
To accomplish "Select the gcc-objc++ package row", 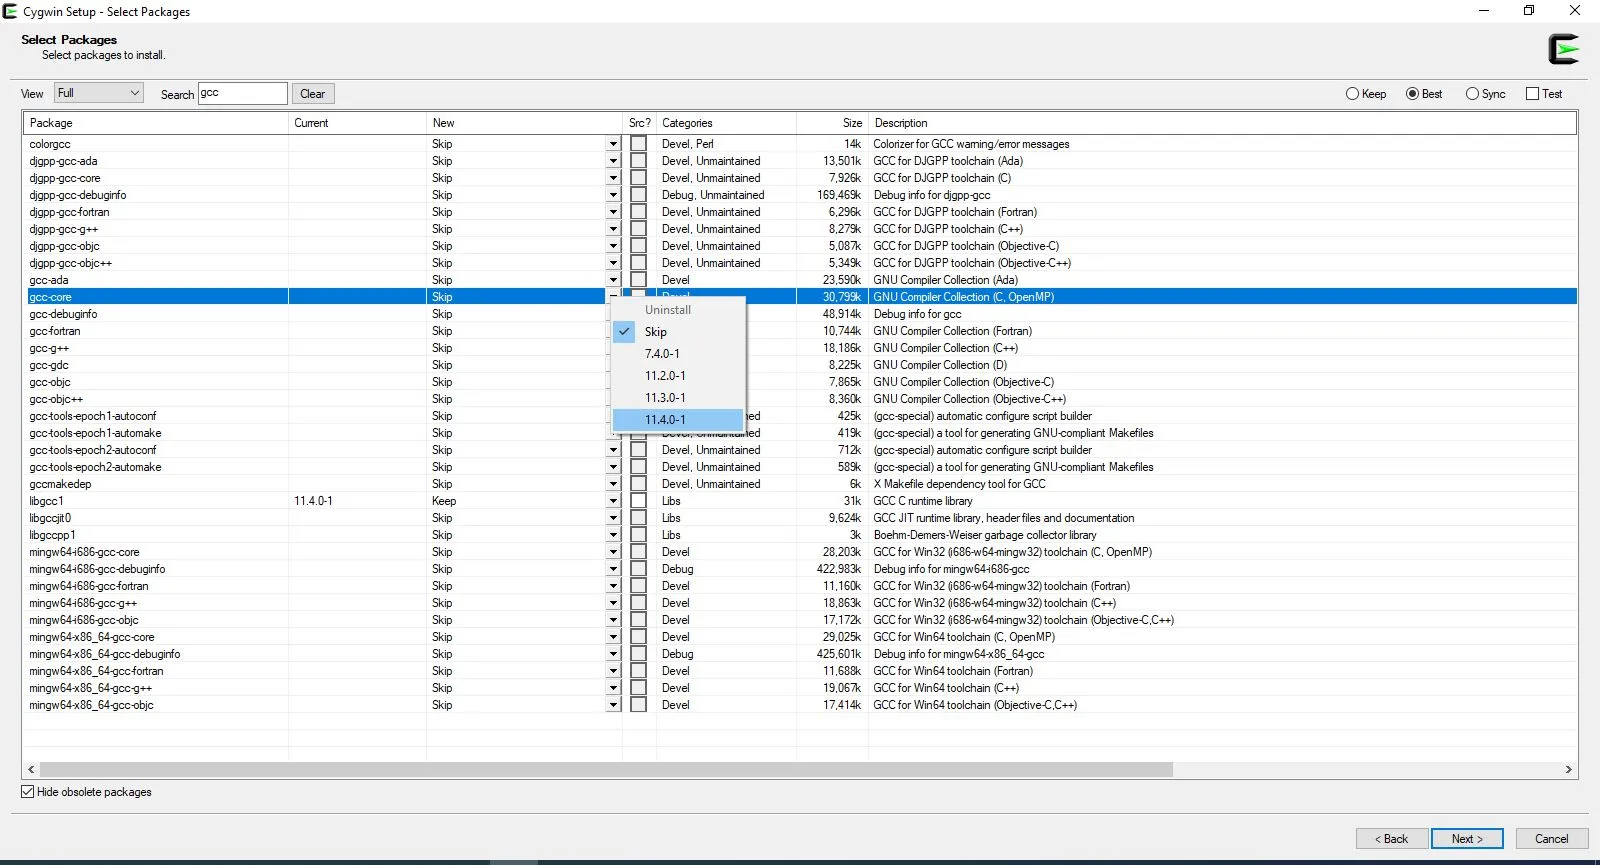I will point(800,399).
